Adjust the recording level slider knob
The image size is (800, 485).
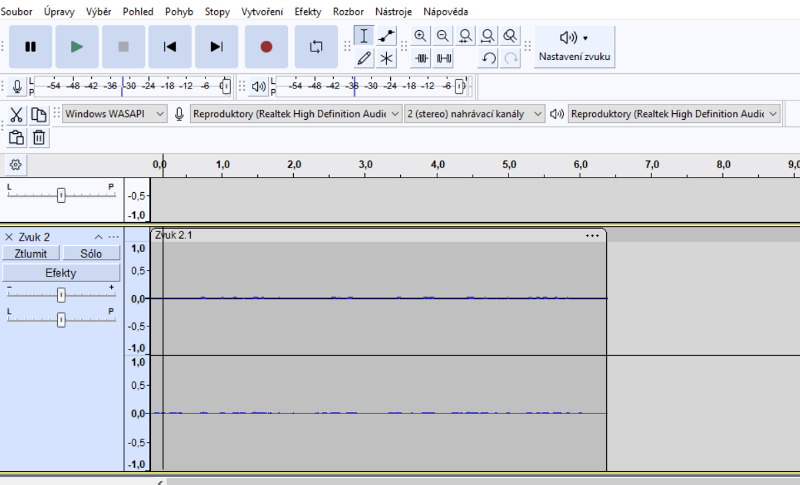[x=226, y=86]
